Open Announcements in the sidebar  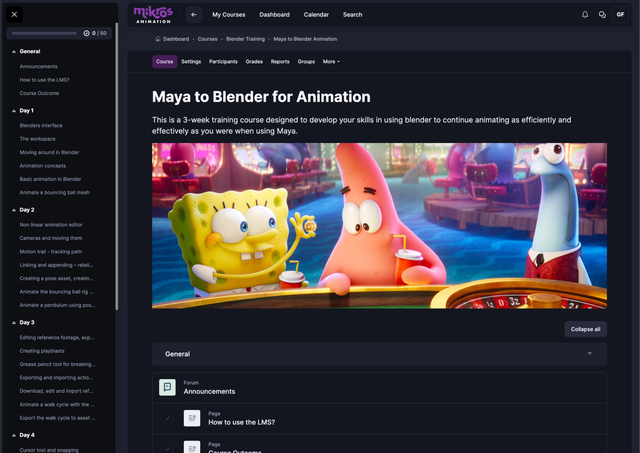pos(38,67)
